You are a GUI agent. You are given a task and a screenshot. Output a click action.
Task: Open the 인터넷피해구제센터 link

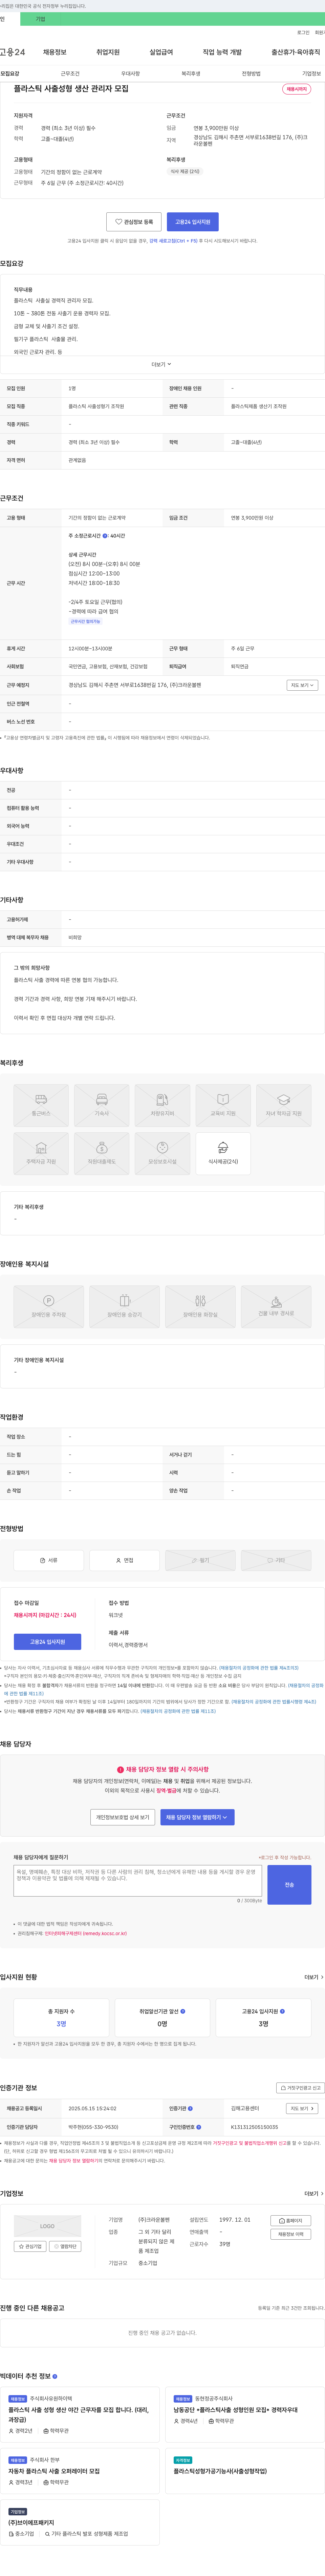[x=86, y=1933]
